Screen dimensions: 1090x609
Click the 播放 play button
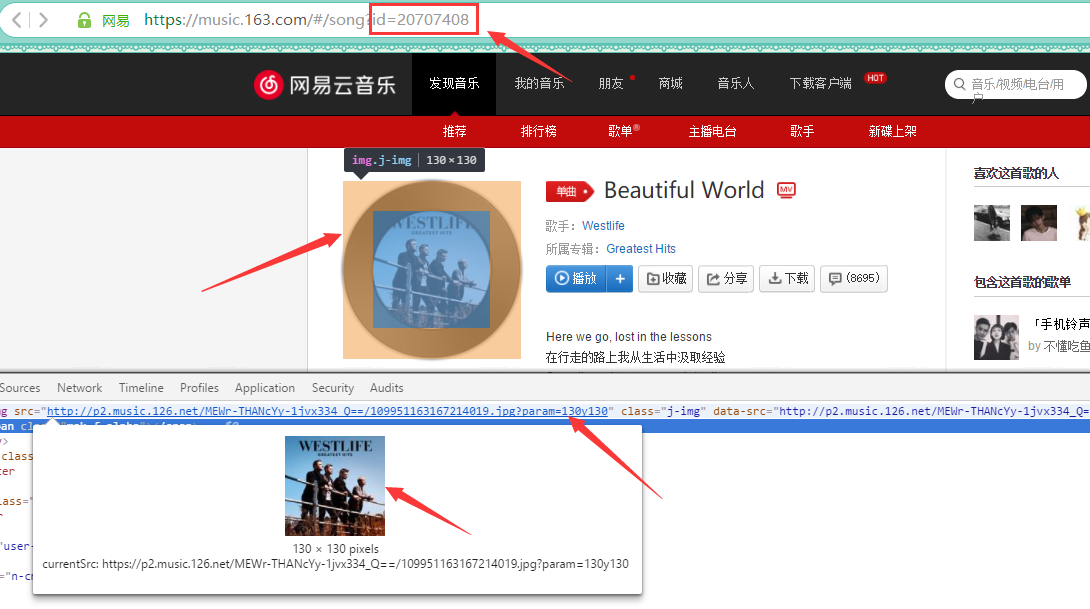[576, 279]
